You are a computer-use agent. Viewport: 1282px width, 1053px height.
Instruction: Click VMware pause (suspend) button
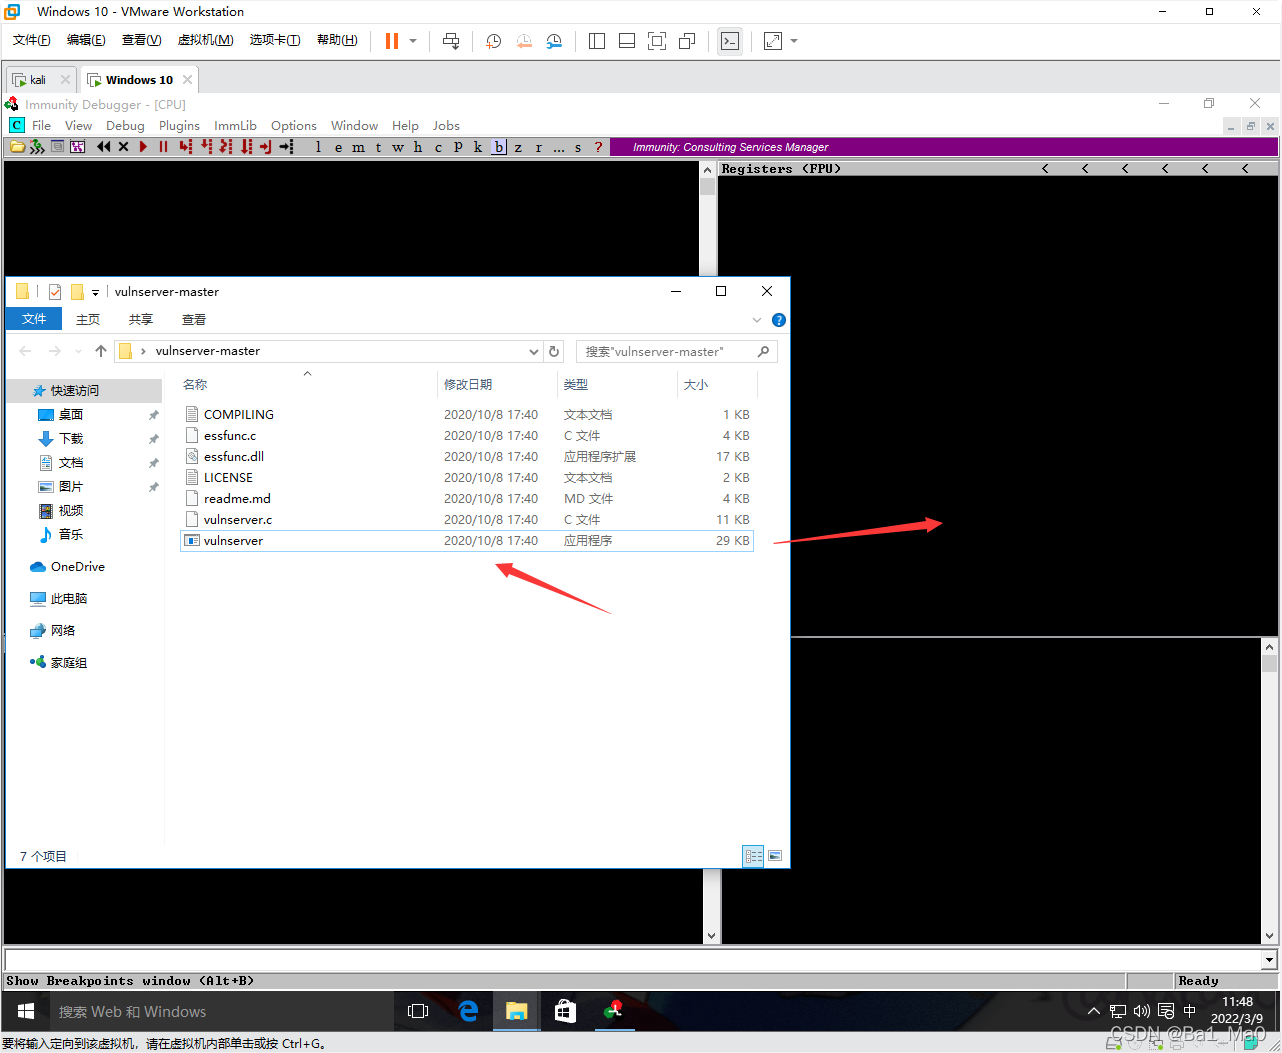pyautogui.click(x=392, y=41)
